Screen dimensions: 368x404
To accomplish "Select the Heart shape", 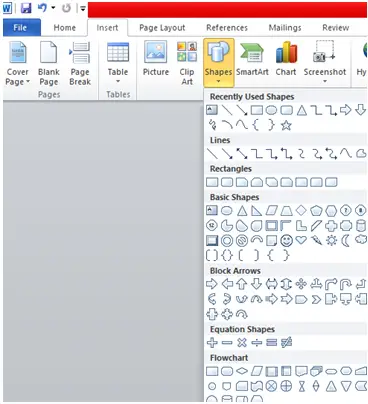I will [x=301, y=240].
